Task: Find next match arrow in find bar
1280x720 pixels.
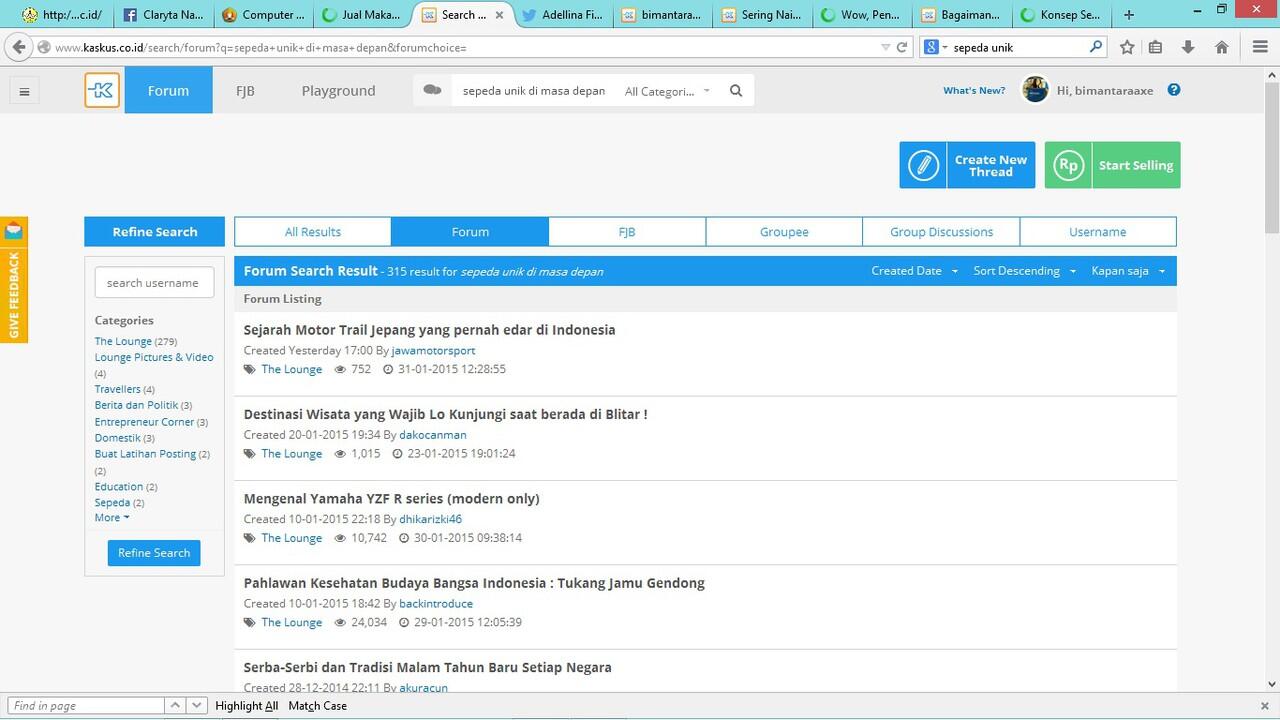Action: tap(197, 706)
